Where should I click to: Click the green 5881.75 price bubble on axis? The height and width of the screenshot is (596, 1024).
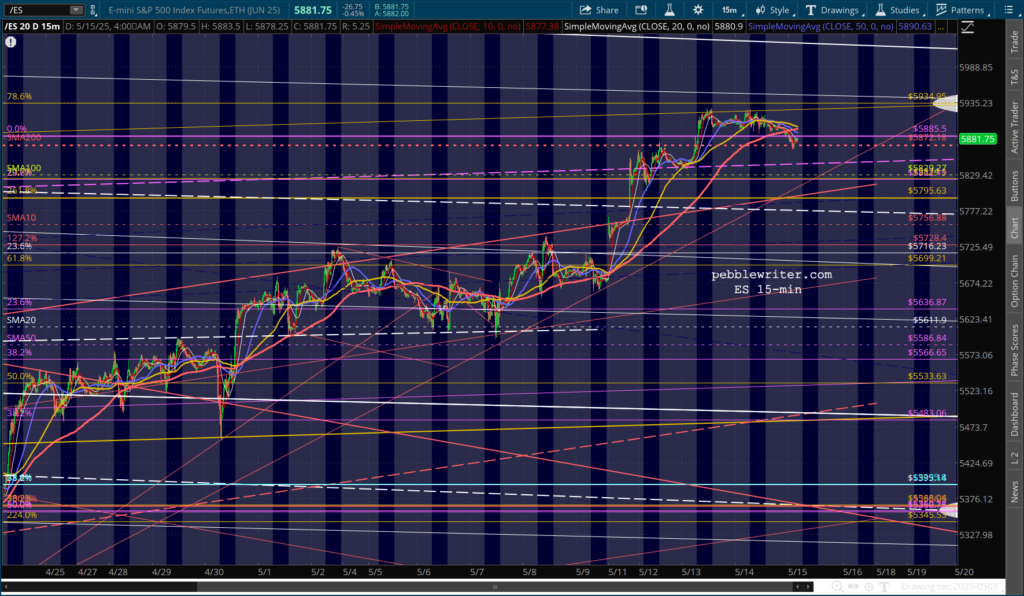(978, 139)
